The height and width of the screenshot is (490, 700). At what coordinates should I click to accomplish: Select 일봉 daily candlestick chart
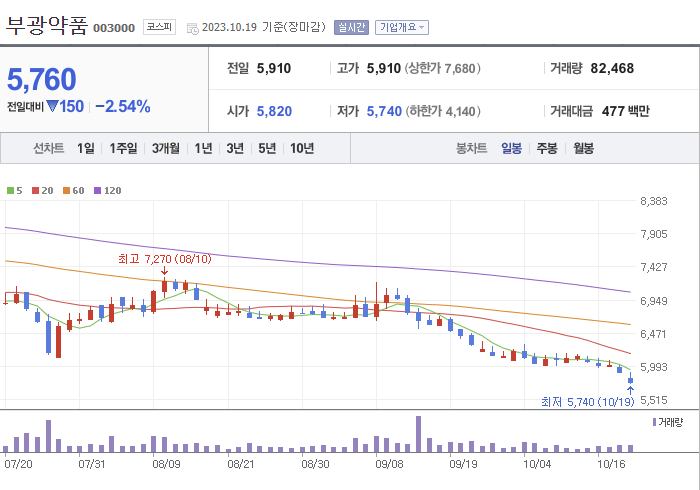pyautogui.click(x=512, y=148)
